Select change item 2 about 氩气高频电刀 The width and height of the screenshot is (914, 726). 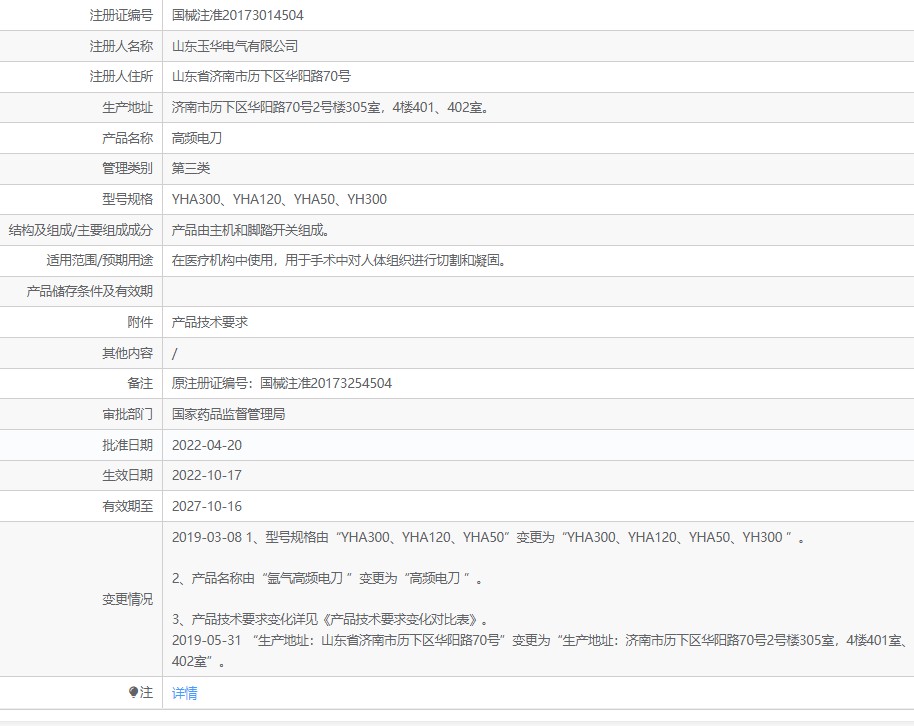coord(328,578)
